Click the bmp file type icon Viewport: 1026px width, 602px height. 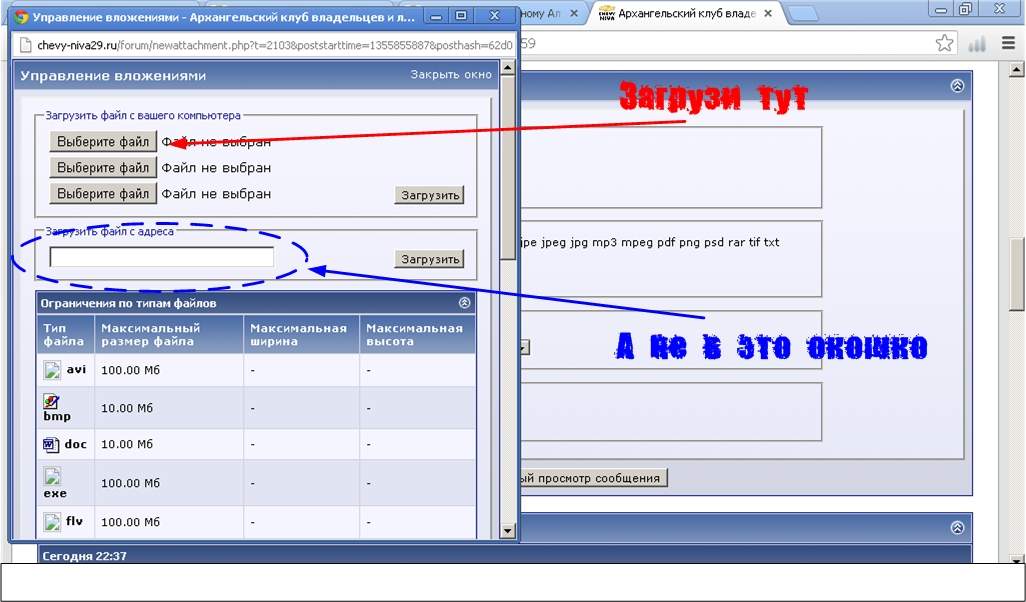(52, 401)
